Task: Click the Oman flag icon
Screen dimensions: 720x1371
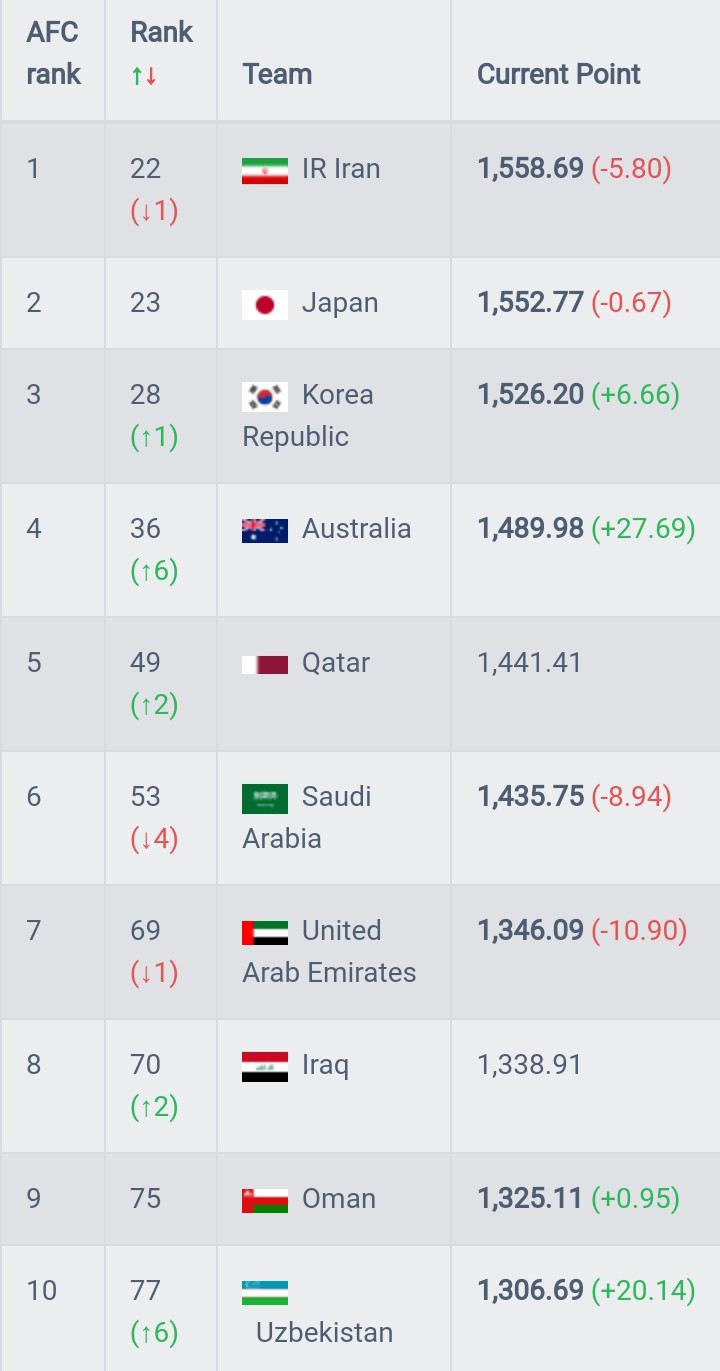Action: click(265, 1201)
